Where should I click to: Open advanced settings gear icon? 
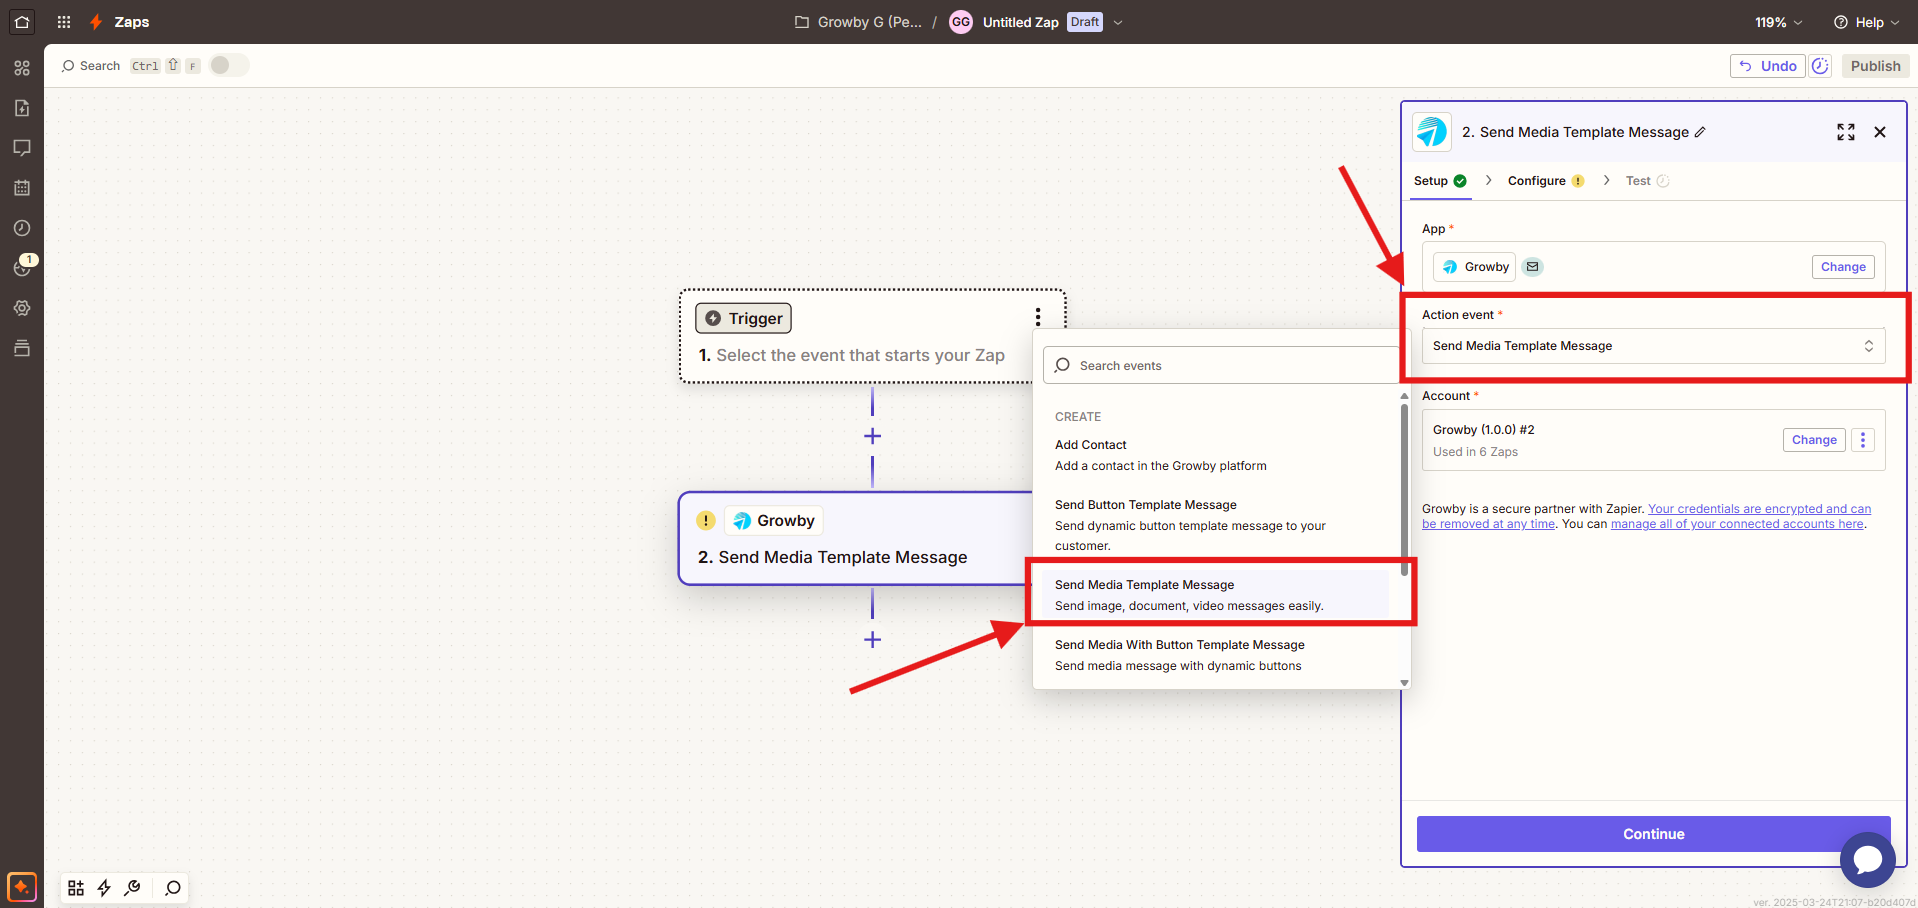[22, 308]
